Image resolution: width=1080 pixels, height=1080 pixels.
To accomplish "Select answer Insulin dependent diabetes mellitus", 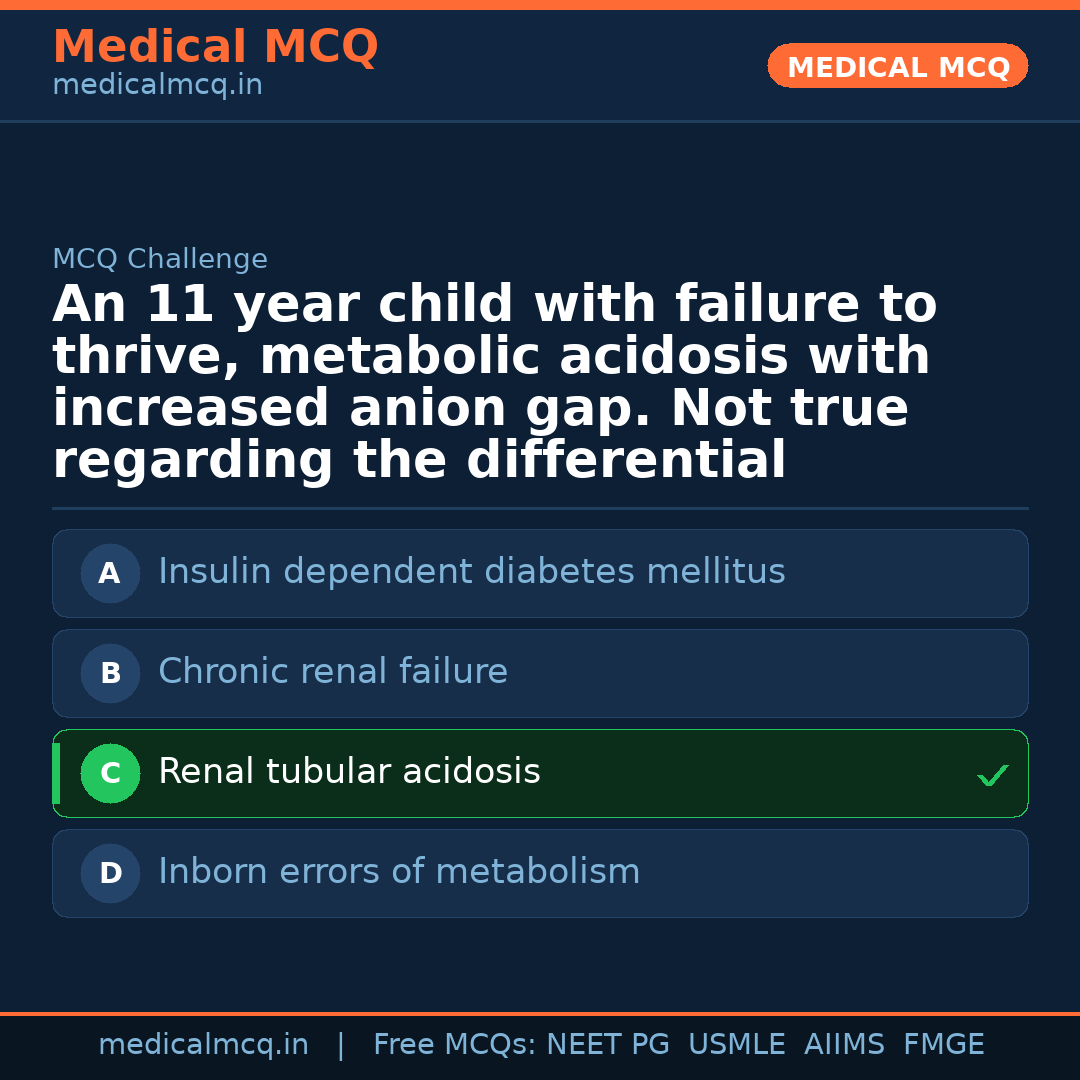I will (x=471, y=572).
